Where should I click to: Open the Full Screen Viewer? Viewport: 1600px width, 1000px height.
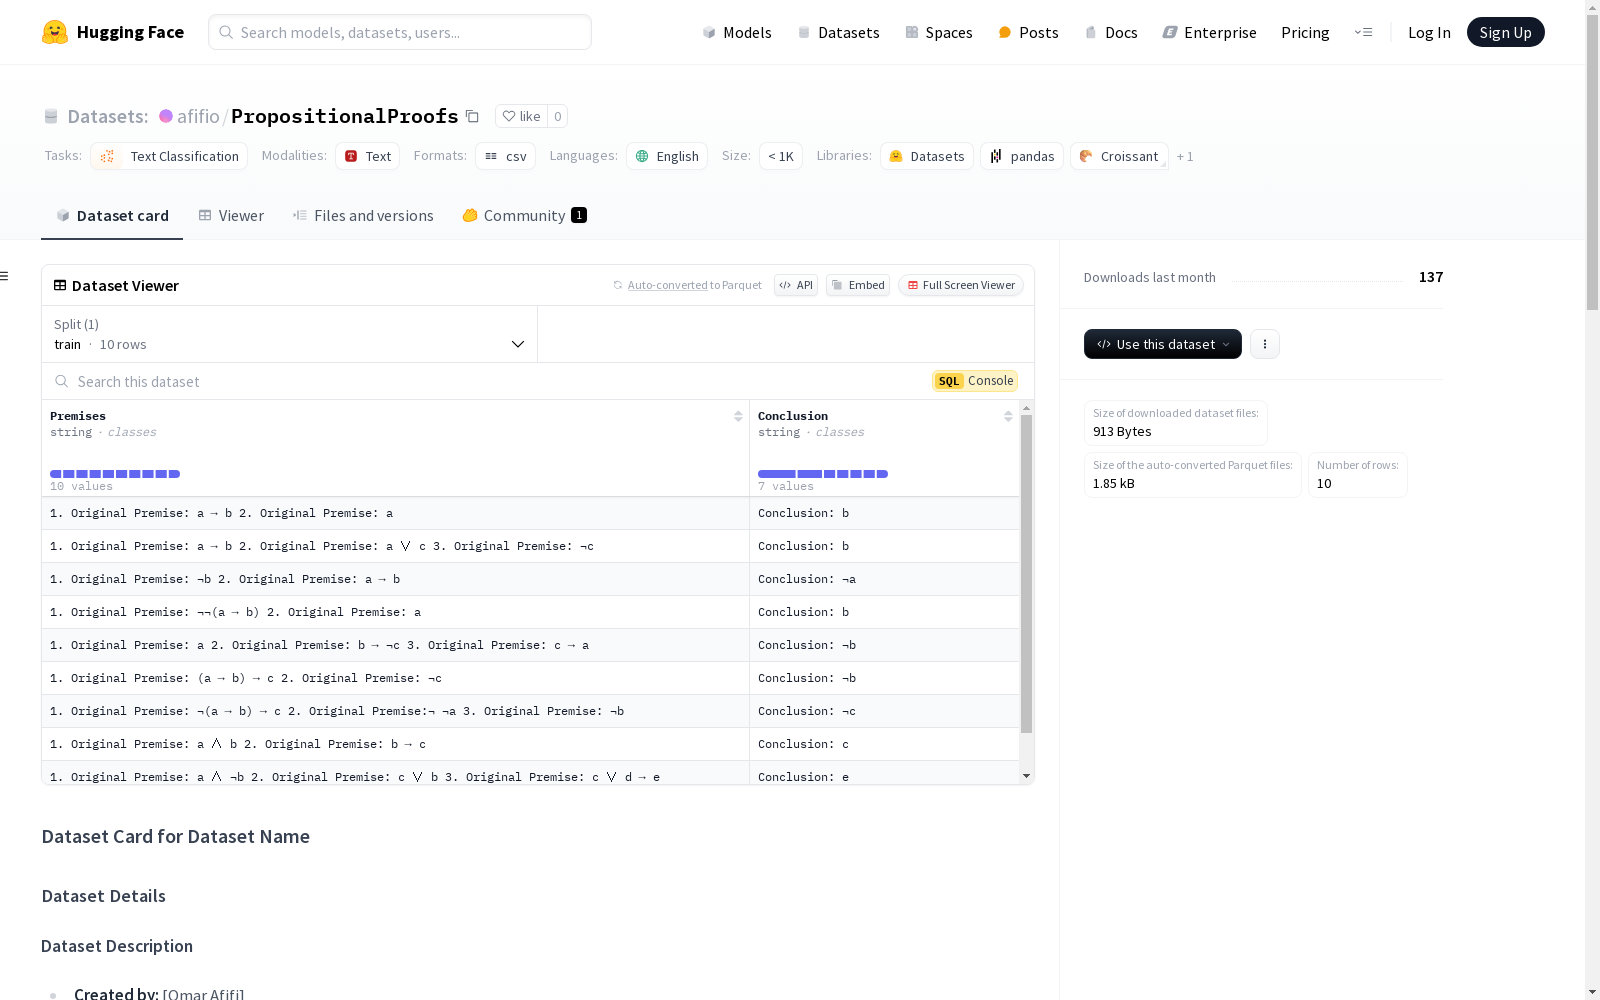pos(961,285)
